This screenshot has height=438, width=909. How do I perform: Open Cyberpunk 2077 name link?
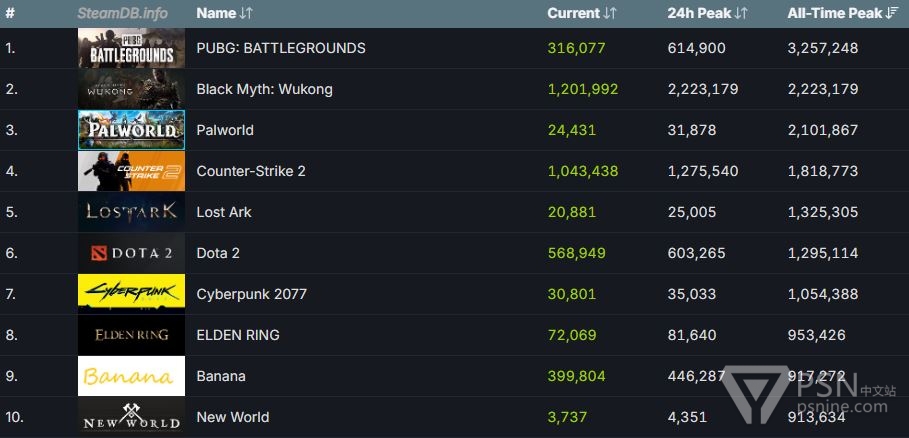click(x=252, y=294)
